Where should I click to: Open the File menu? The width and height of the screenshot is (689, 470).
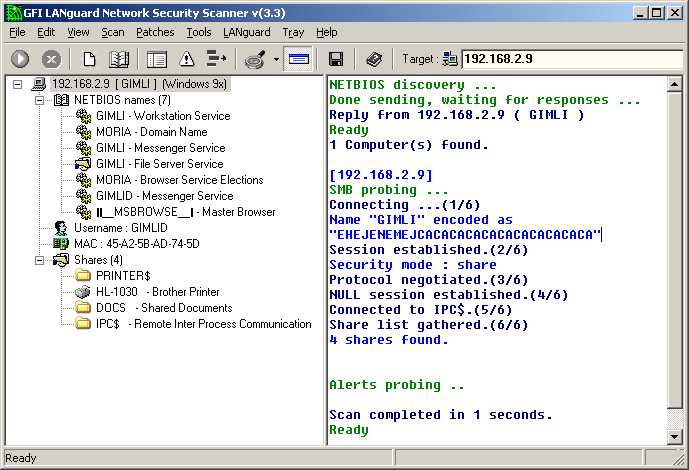point(17,33)
